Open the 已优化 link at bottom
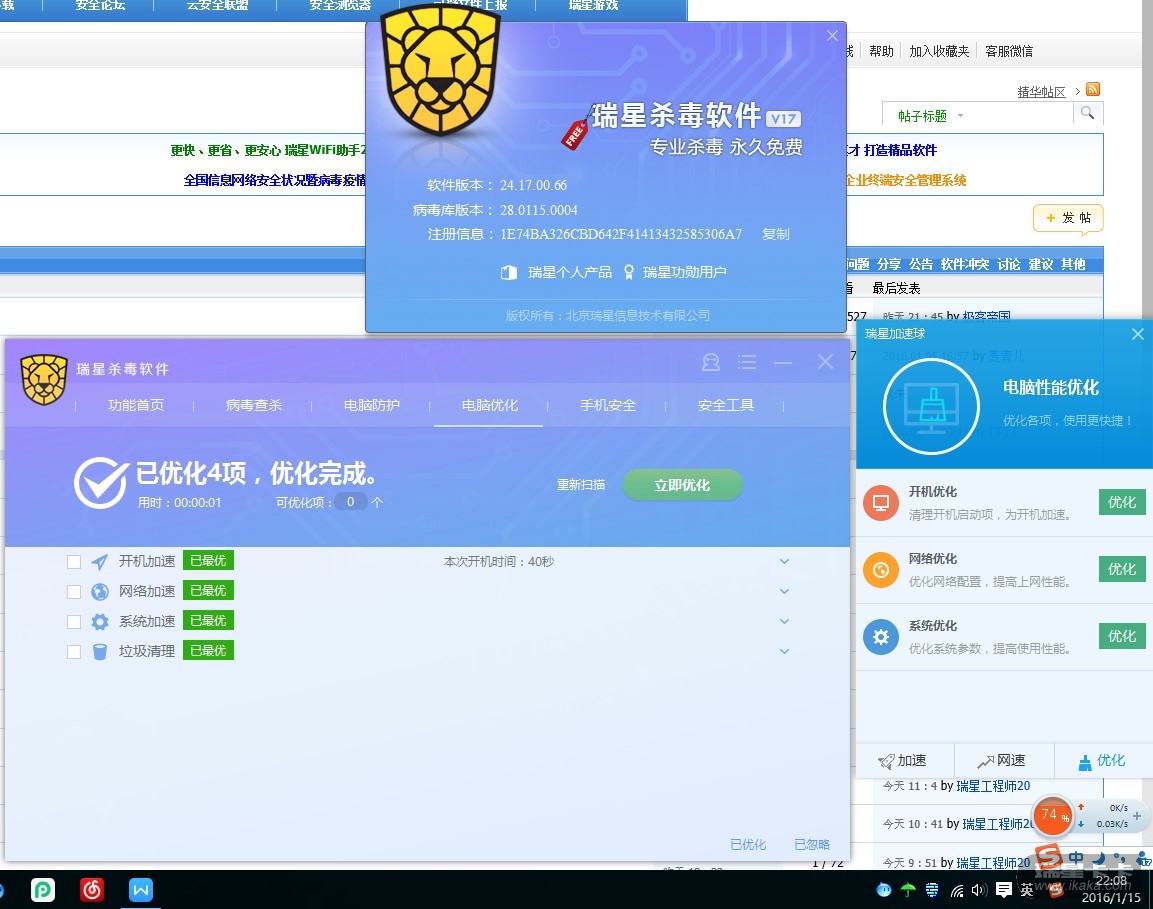1153x909 pixels. click(748, 844)
